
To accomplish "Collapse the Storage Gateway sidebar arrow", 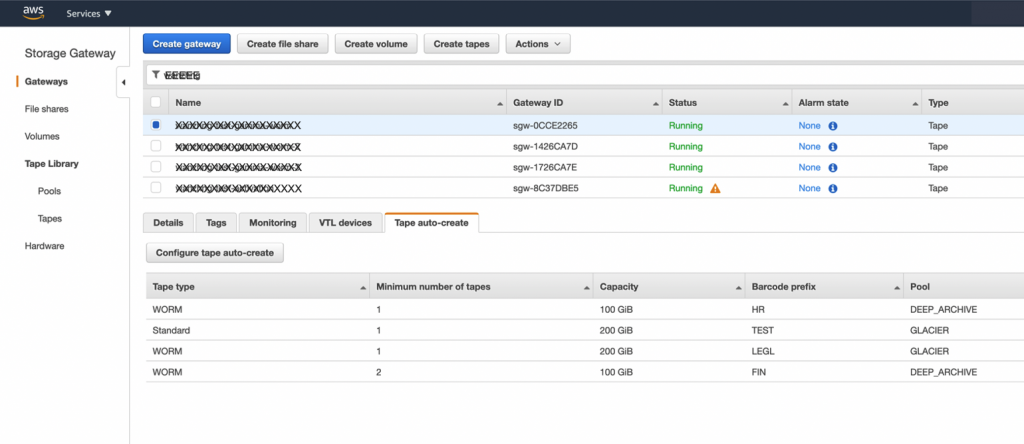I will 123,82.
